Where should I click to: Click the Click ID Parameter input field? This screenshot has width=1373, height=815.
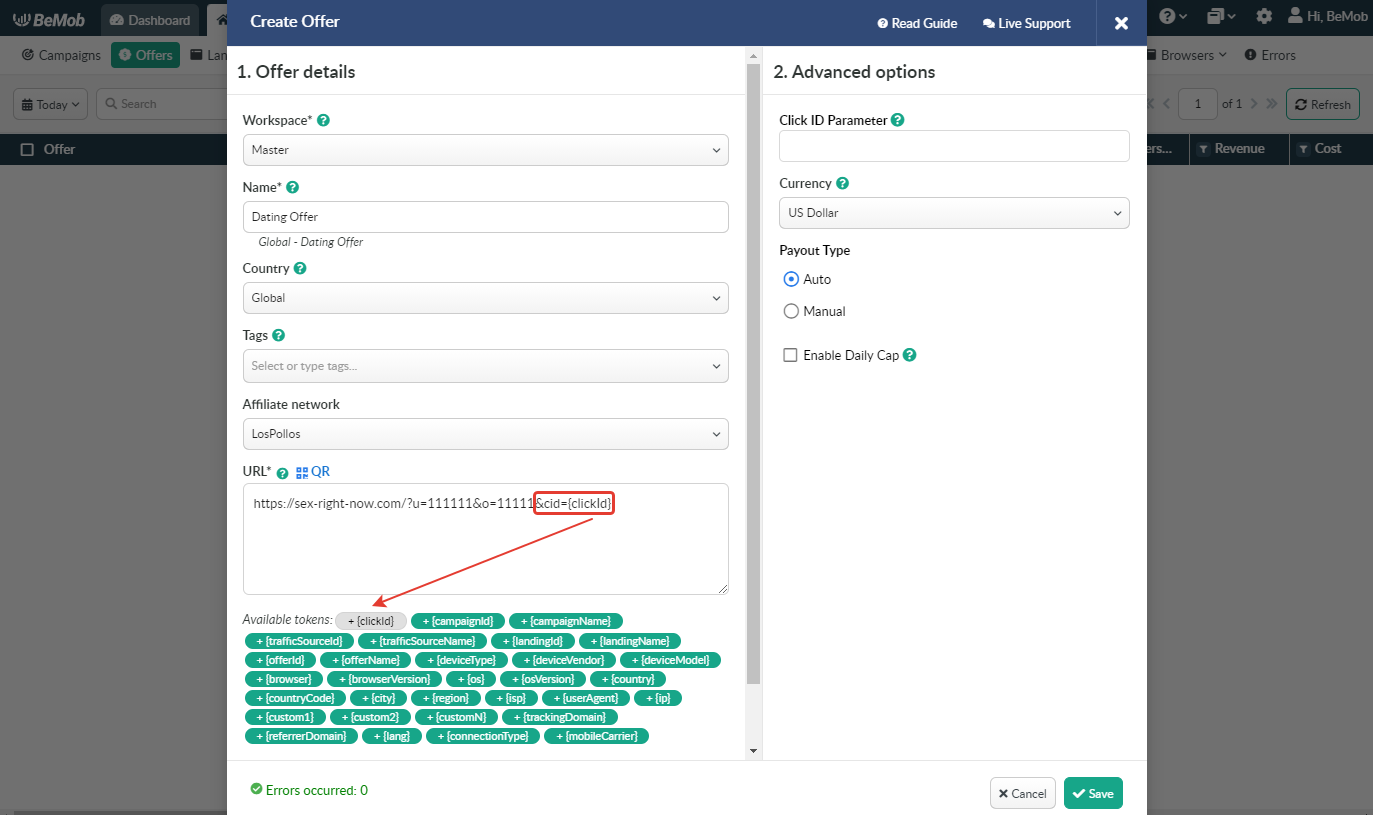[953, 146]
